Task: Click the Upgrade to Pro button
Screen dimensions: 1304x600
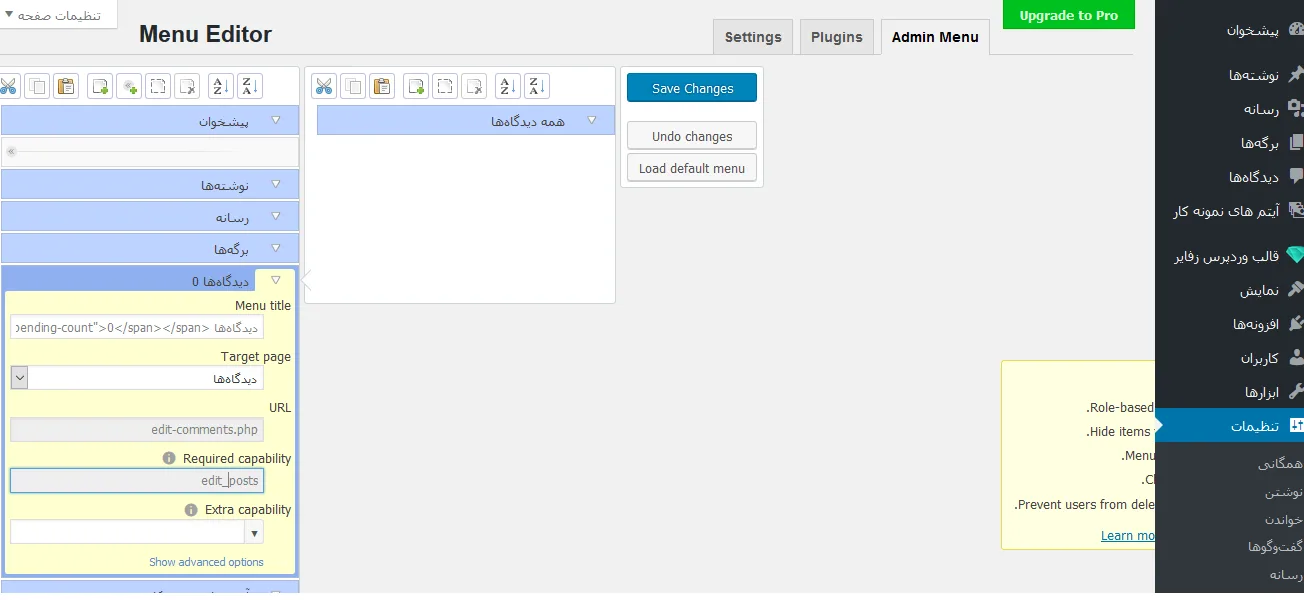Action: point(1069,15)
